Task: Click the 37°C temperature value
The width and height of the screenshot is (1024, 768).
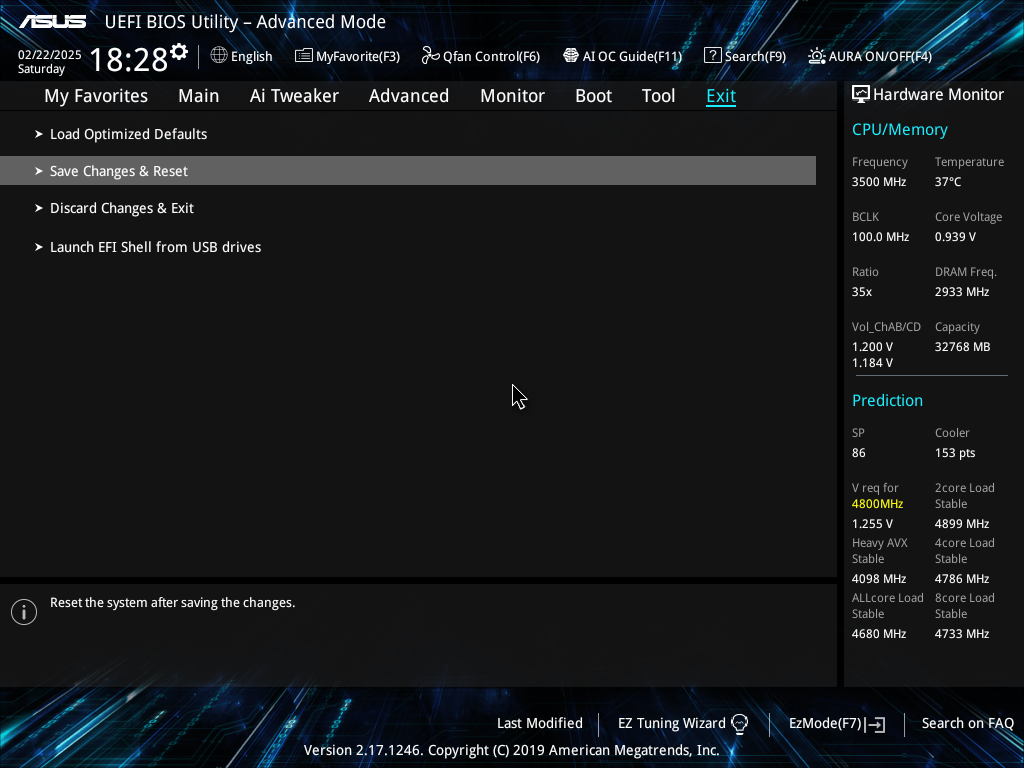Action: (948, 182)
